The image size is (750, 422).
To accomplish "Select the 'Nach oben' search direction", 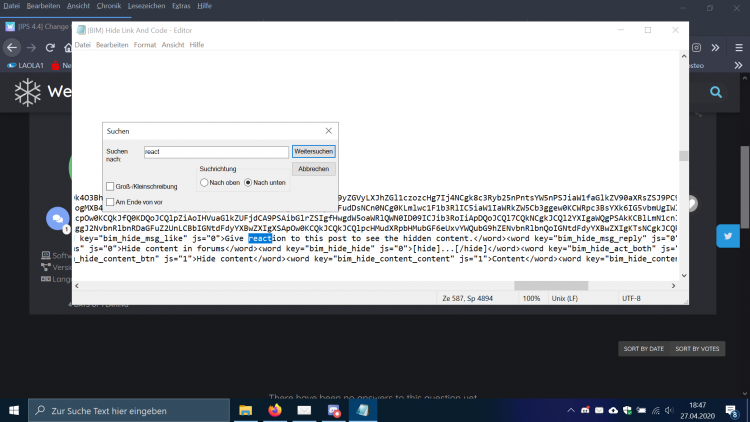I will (x=204, y=183).
